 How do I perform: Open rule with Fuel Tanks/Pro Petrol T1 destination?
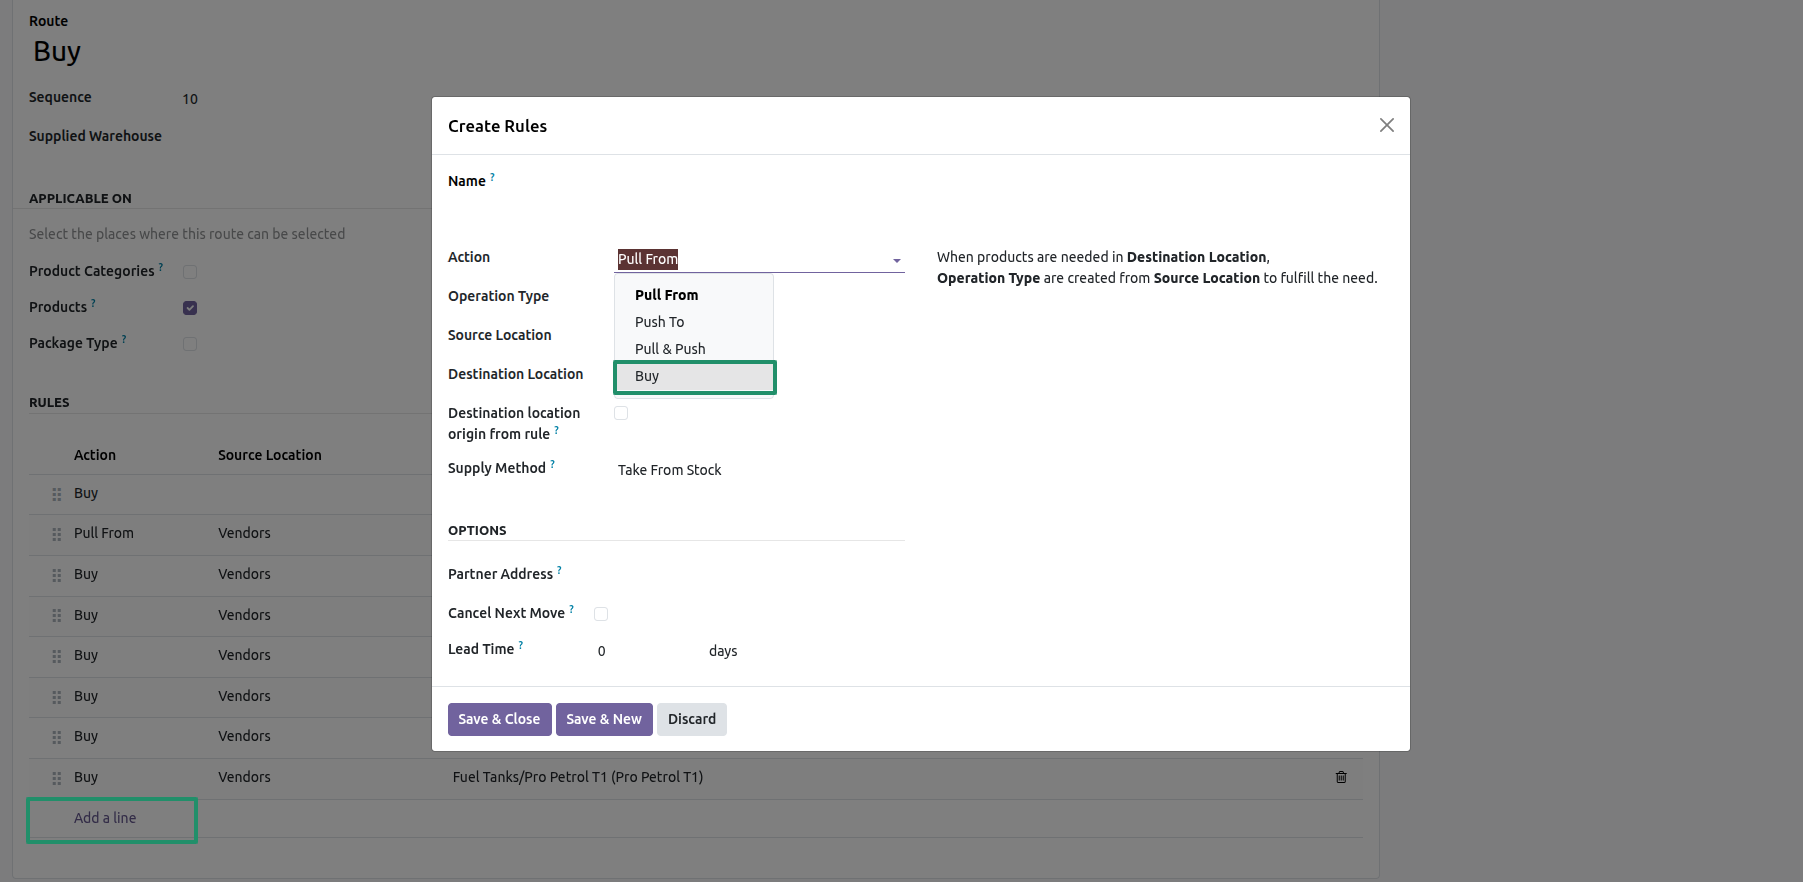point(696,778)
